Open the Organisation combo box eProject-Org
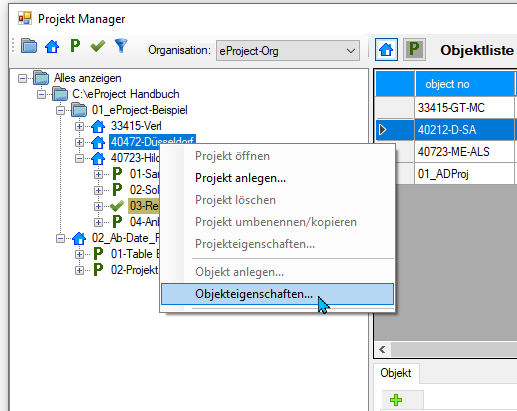 coord(288,51)
